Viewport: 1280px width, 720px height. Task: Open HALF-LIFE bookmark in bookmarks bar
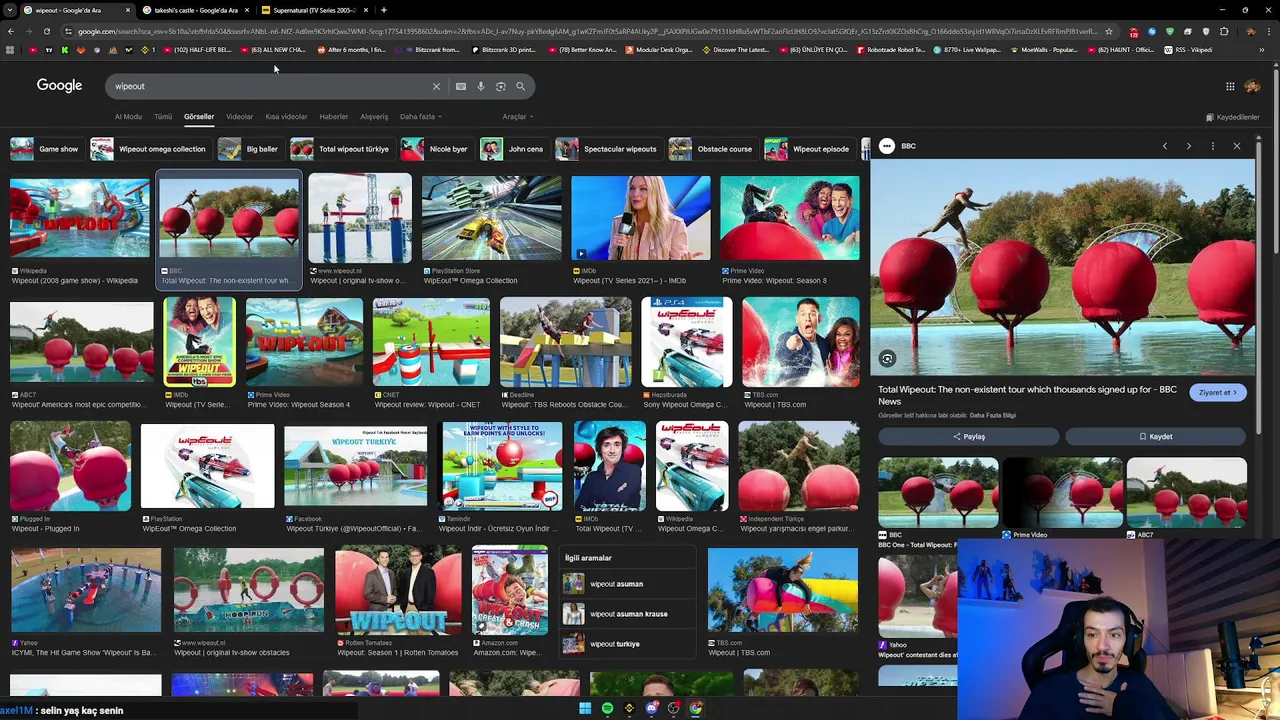199,50
